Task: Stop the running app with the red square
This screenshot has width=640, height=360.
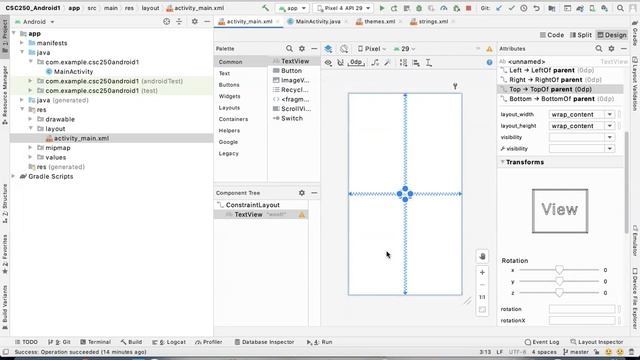Action: point(469,8)
